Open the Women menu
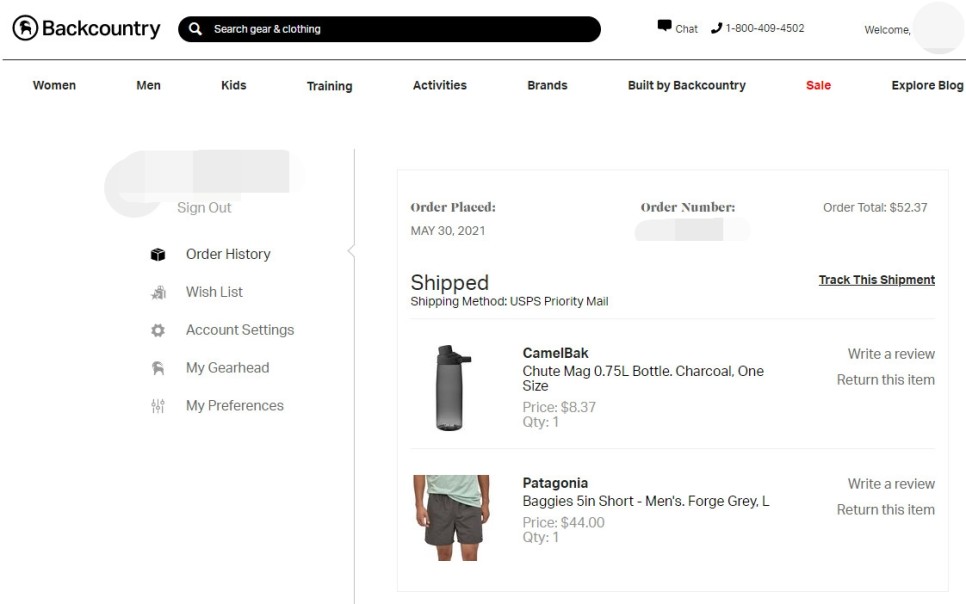The height and width of the screenshot is (604, 966). point(54,85)
